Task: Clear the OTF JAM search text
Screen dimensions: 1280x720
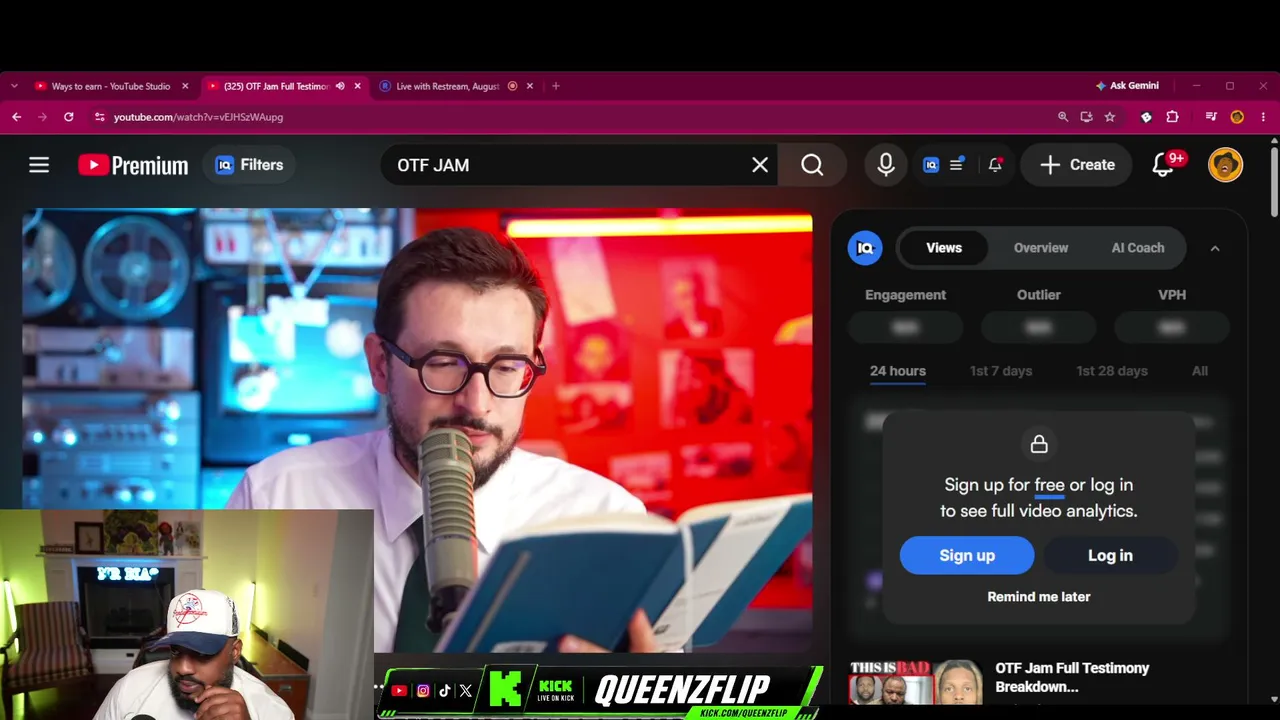Action: 760,165
